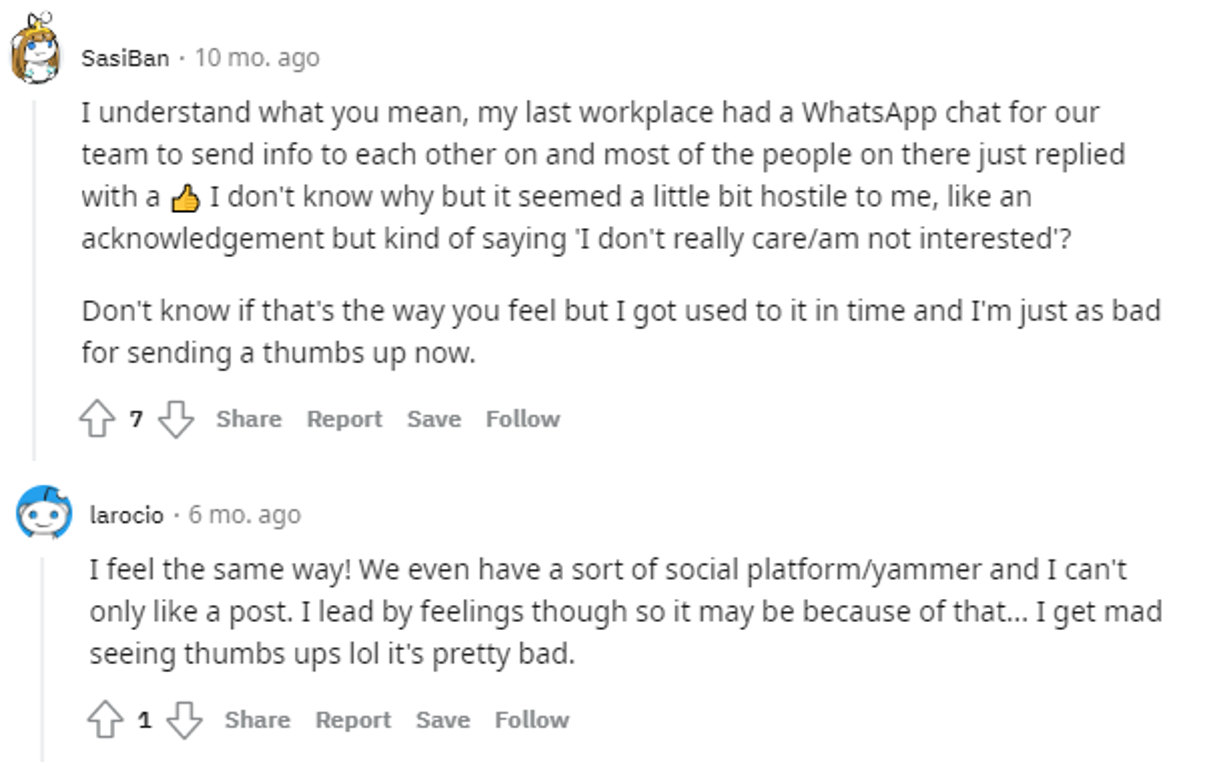1219x774 pixels.
Task: Upvote SasiBan's comment
Action: point(97,419)
